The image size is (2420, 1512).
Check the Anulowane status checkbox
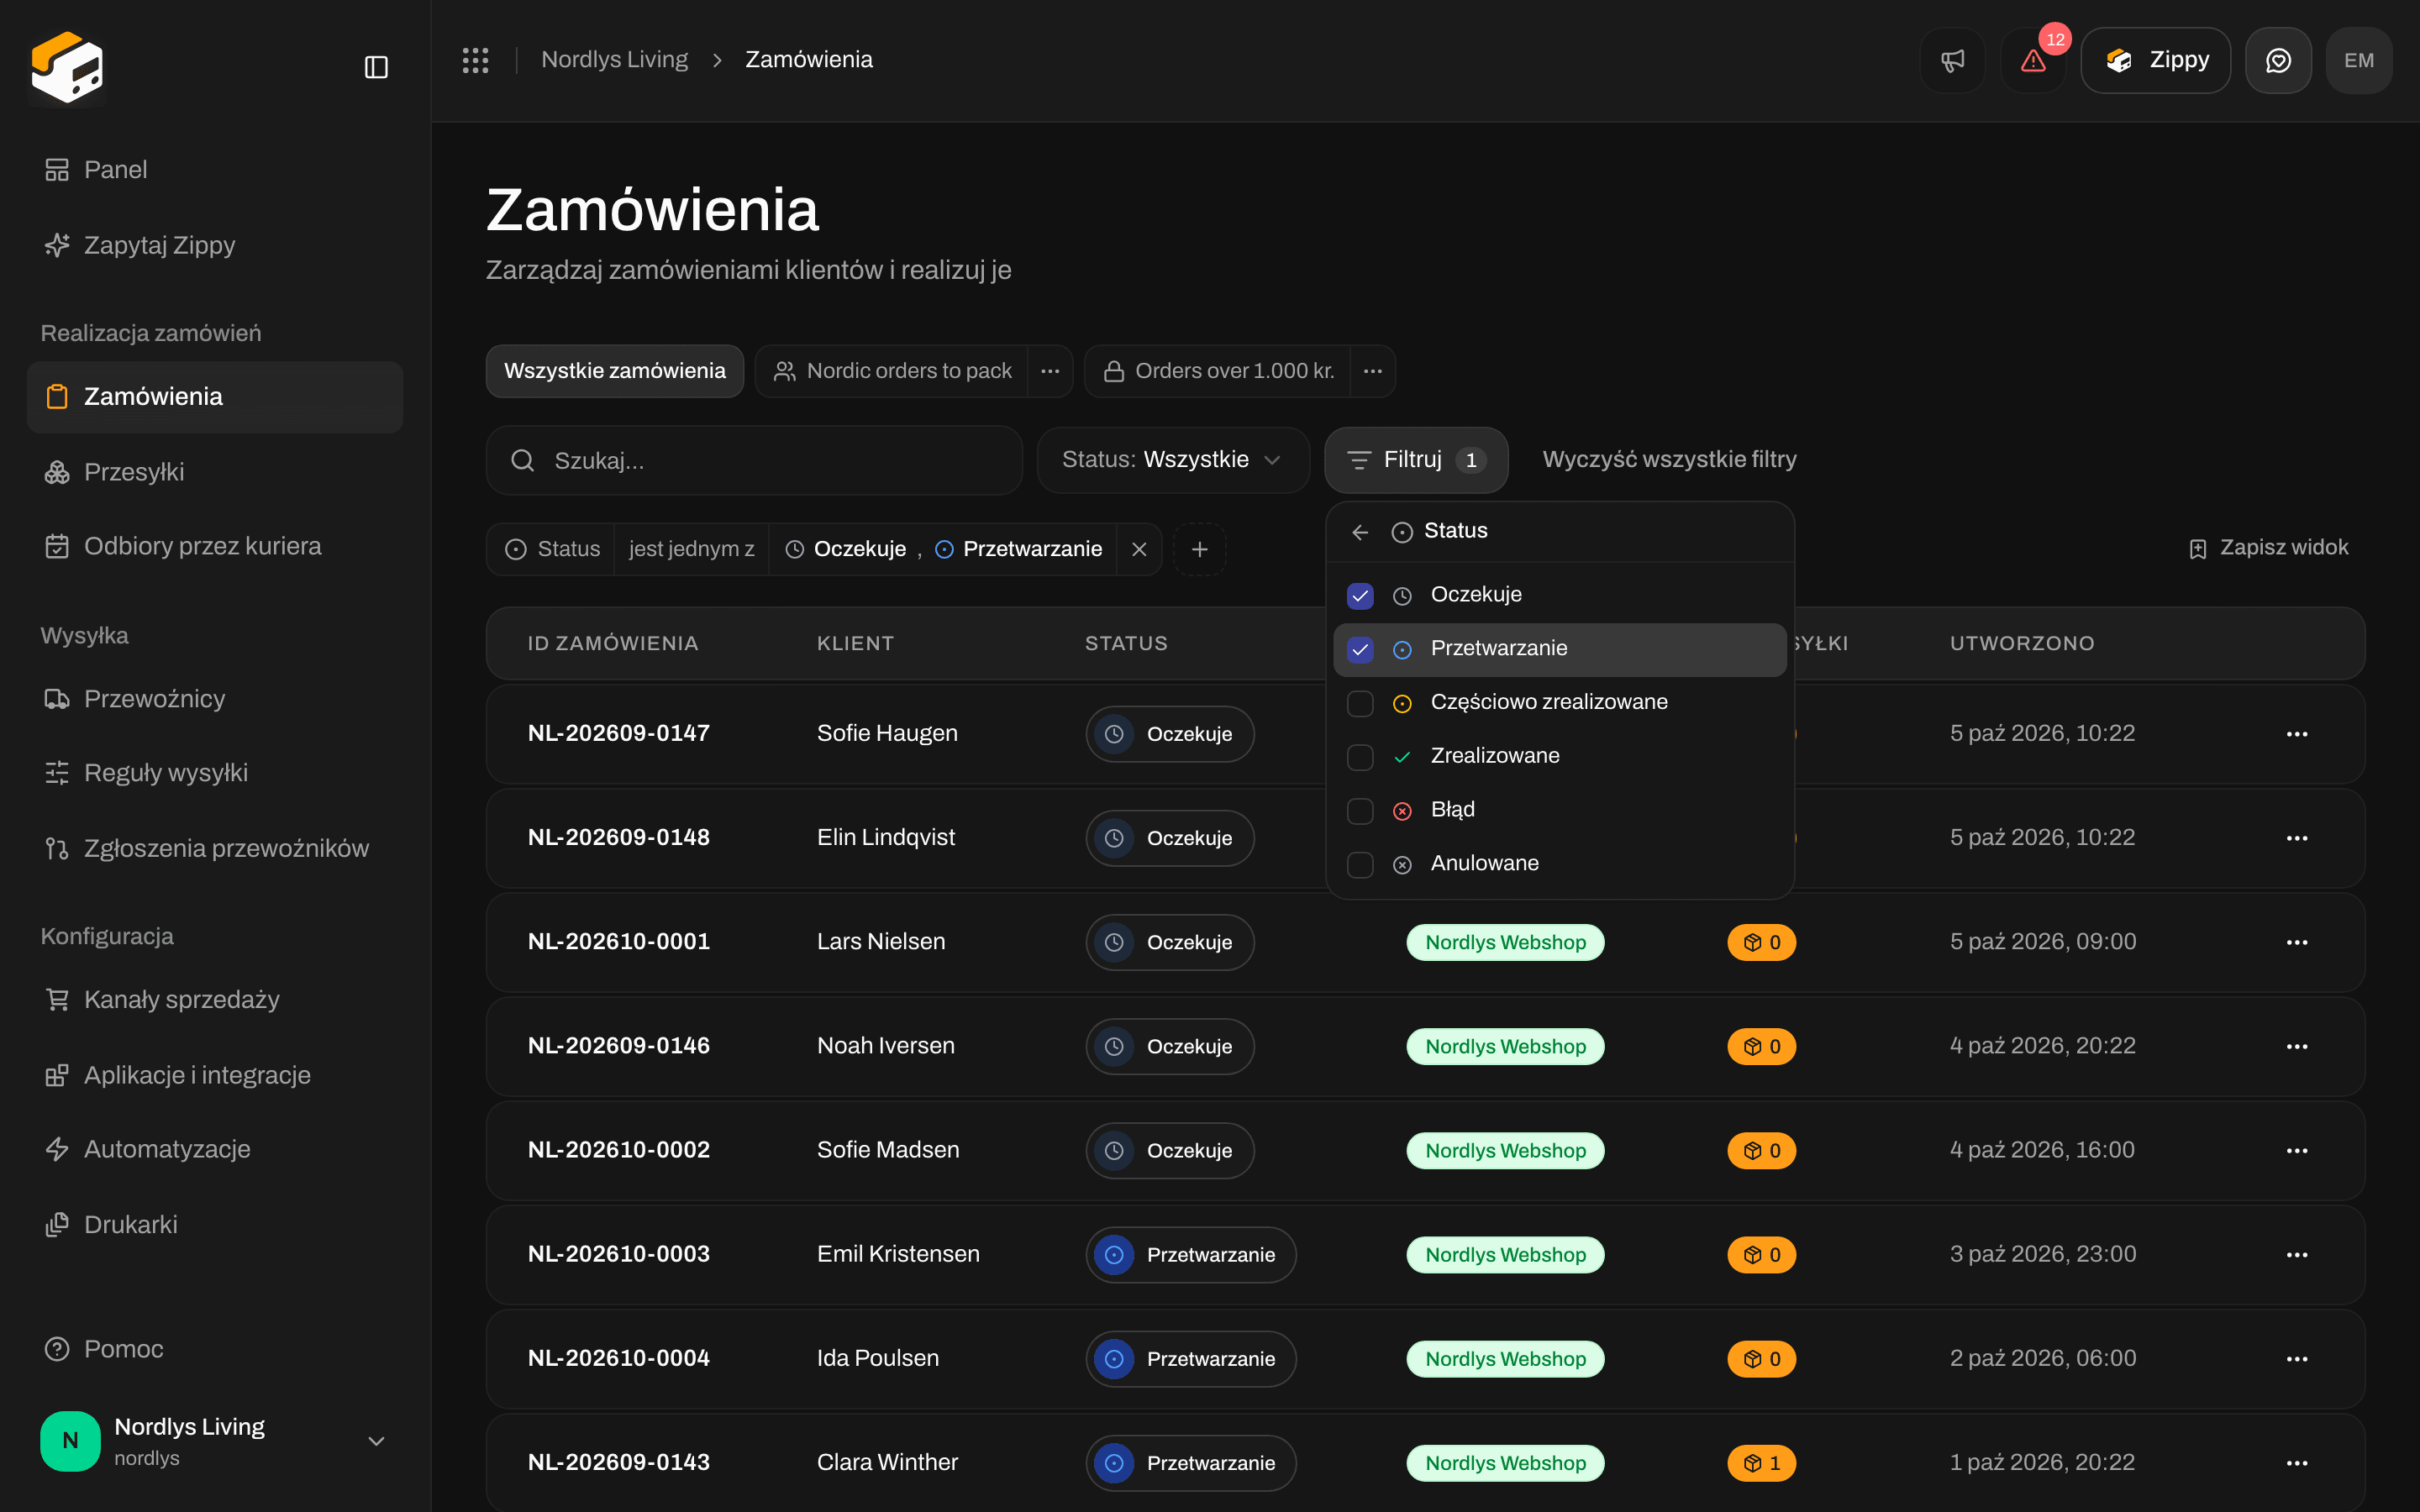1360,865
